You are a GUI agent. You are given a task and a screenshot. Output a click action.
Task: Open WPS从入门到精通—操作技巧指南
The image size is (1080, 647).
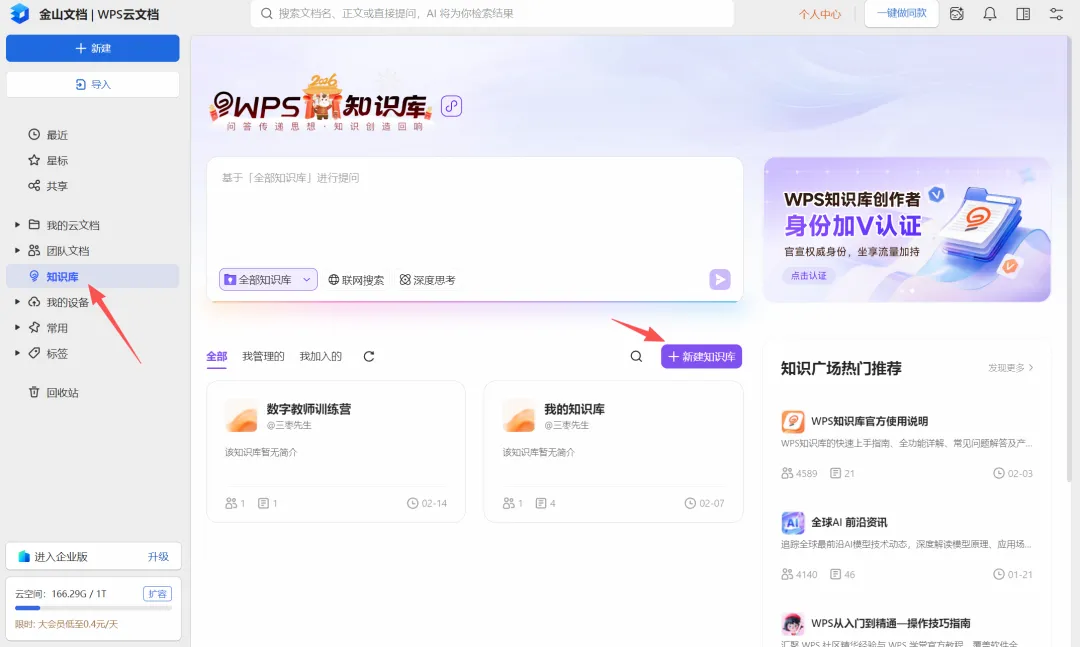coord(891,624)
